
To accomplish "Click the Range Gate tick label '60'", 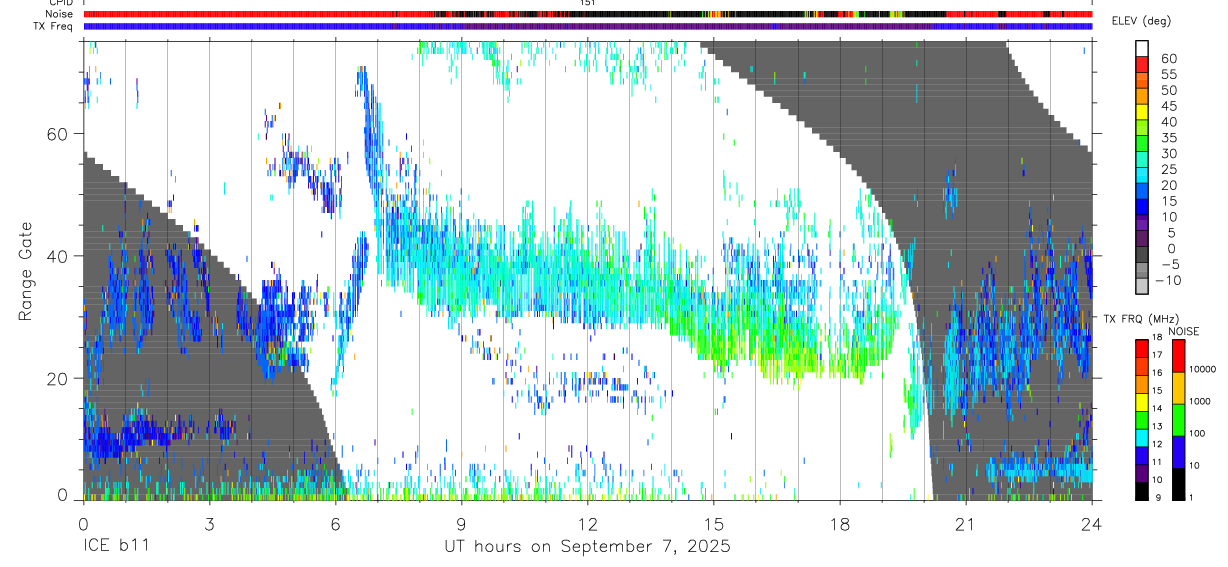I will (58, 133).
